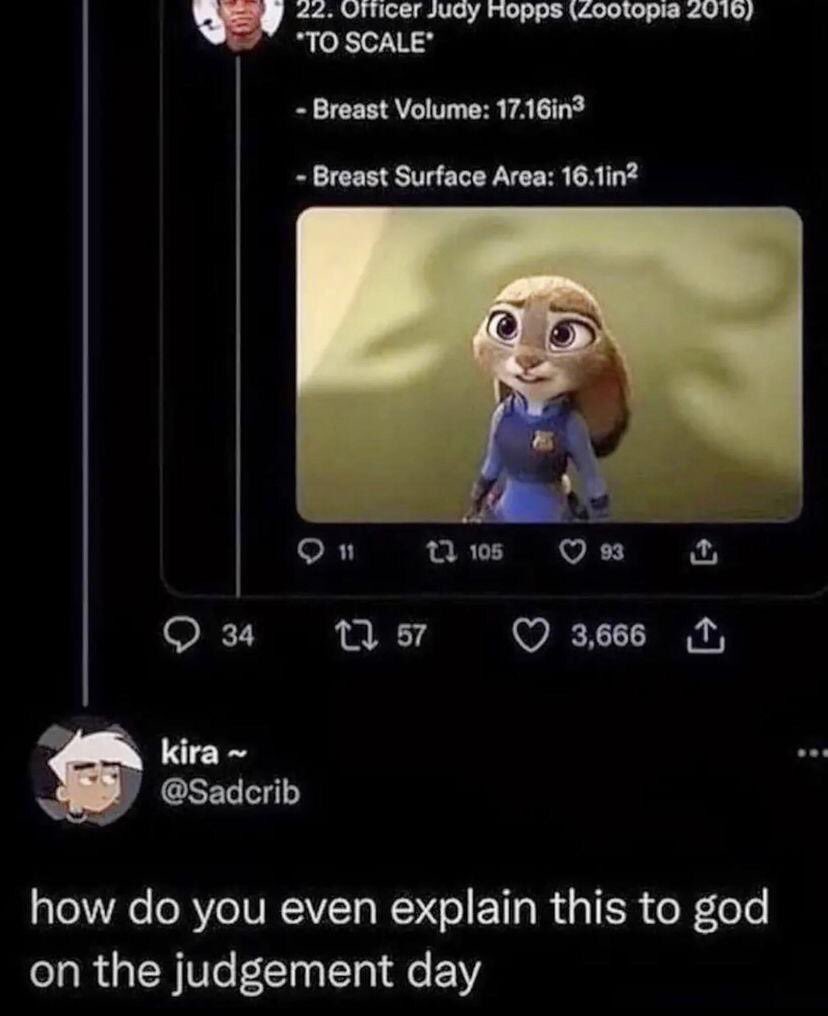Like the quoted tweet with 93 likes

[x=572, y=551]
